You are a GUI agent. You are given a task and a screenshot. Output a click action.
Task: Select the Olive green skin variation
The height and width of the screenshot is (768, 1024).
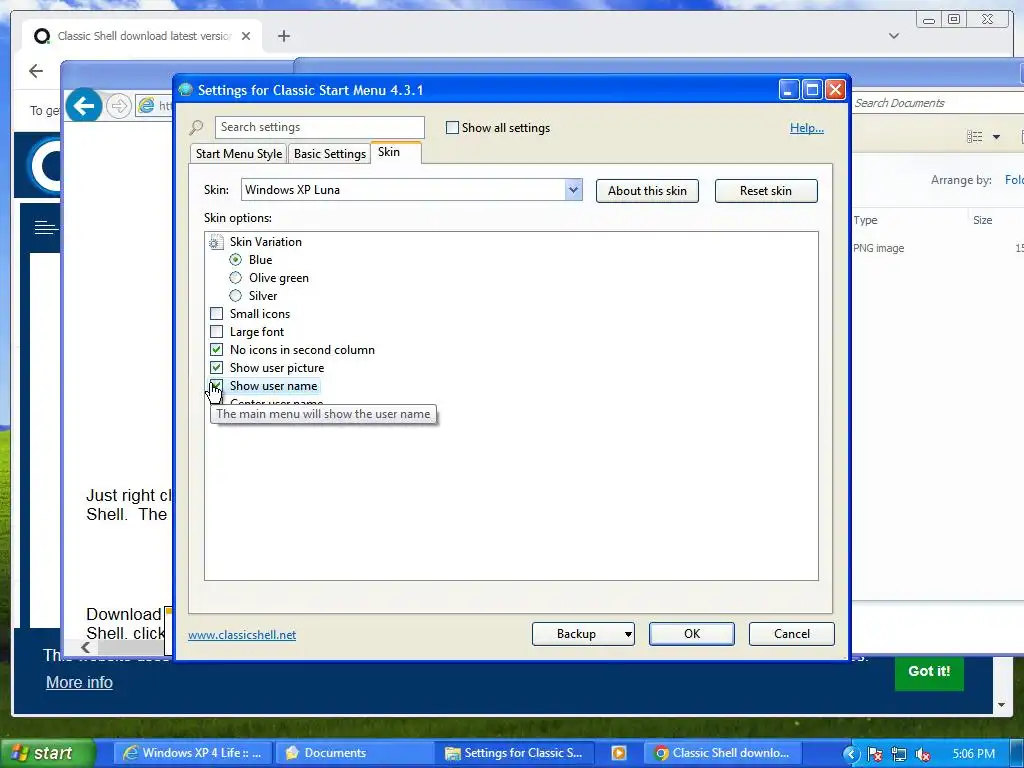[x=236, y=278]
